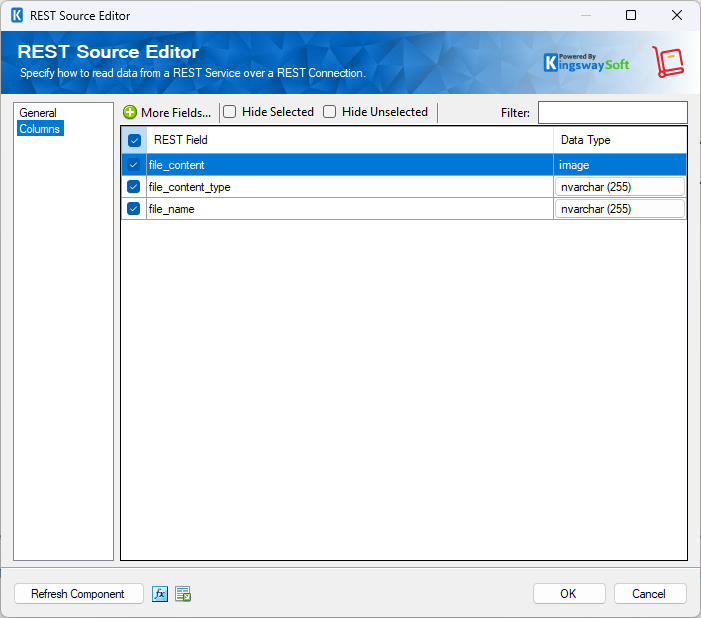701x618 pixels.
Task: Select the file_name field name
Action: point(171,209)
